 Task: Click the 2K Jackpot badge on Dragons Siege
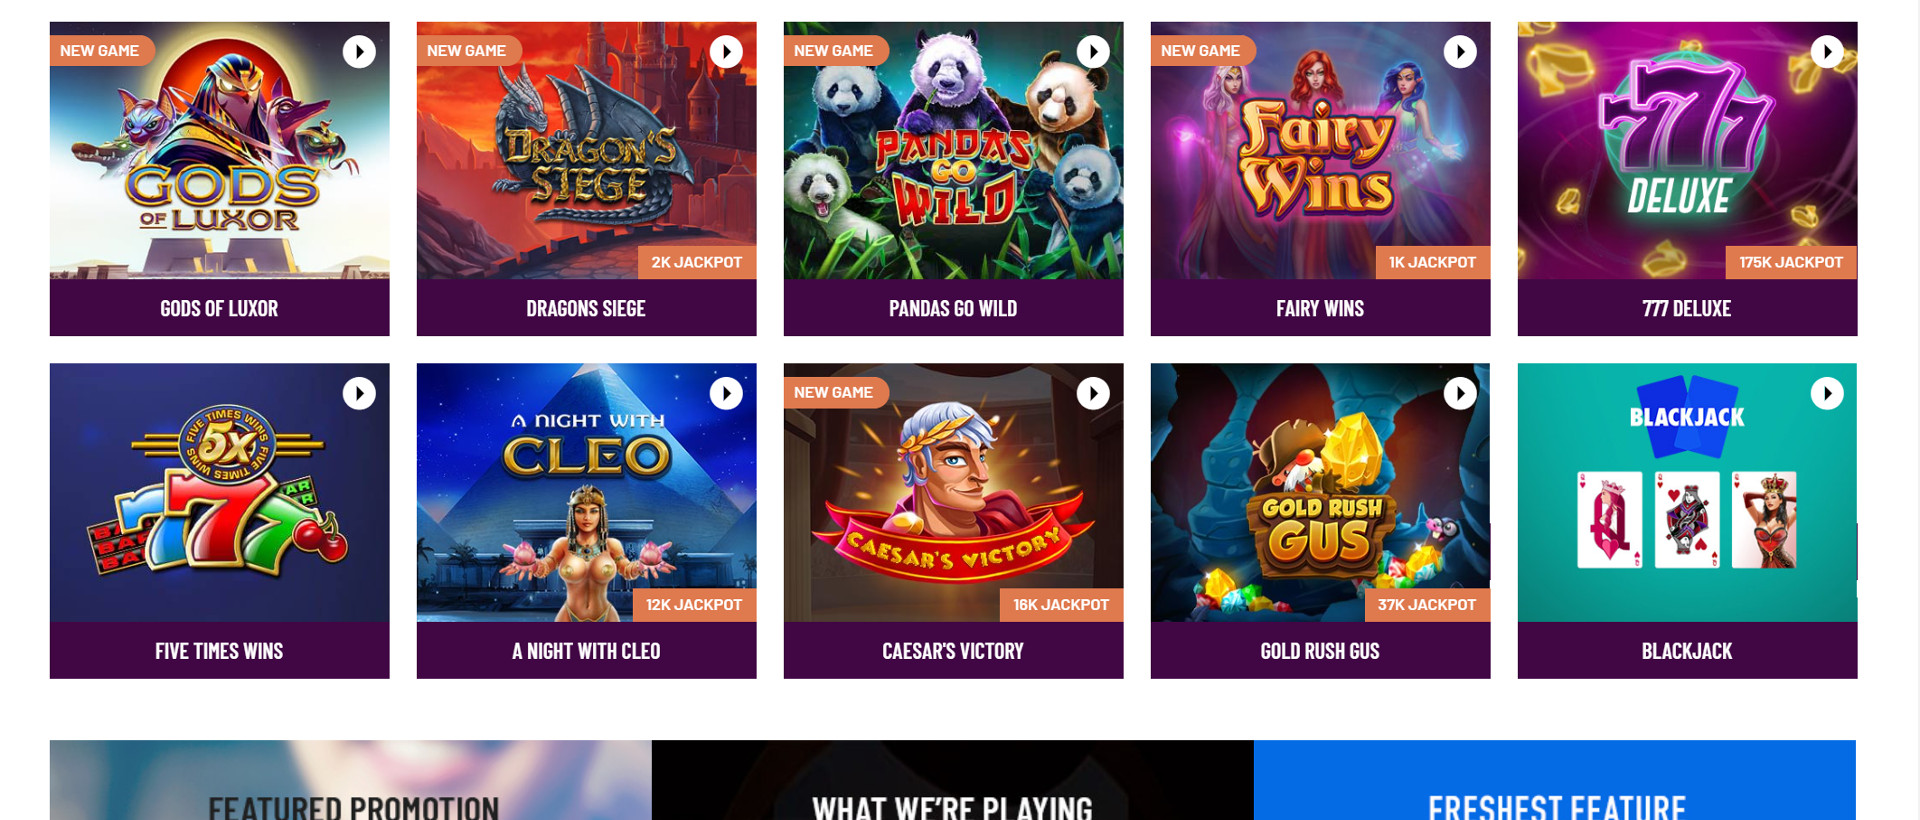[x=696, y=262]
